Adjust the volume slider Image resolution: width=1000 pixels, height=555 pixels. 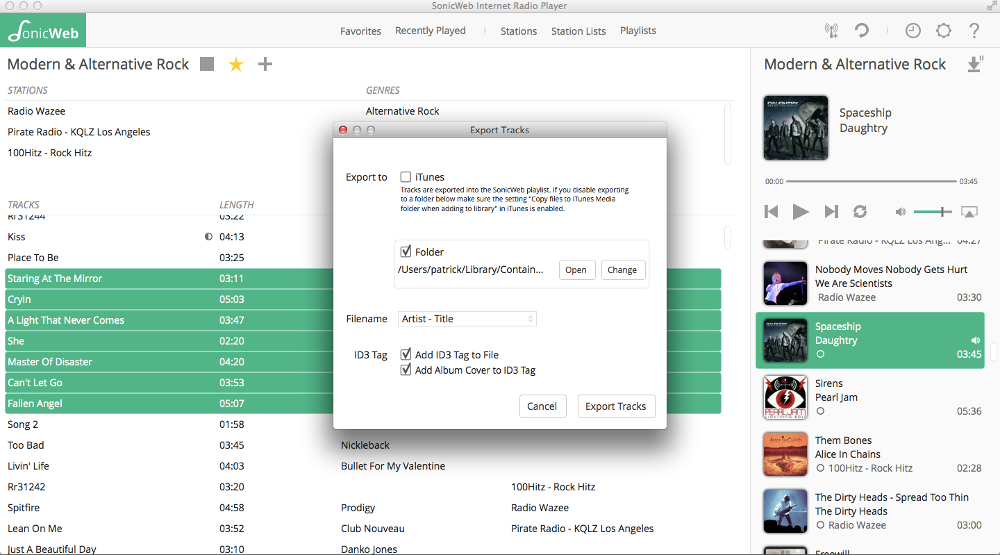point(931,212)
